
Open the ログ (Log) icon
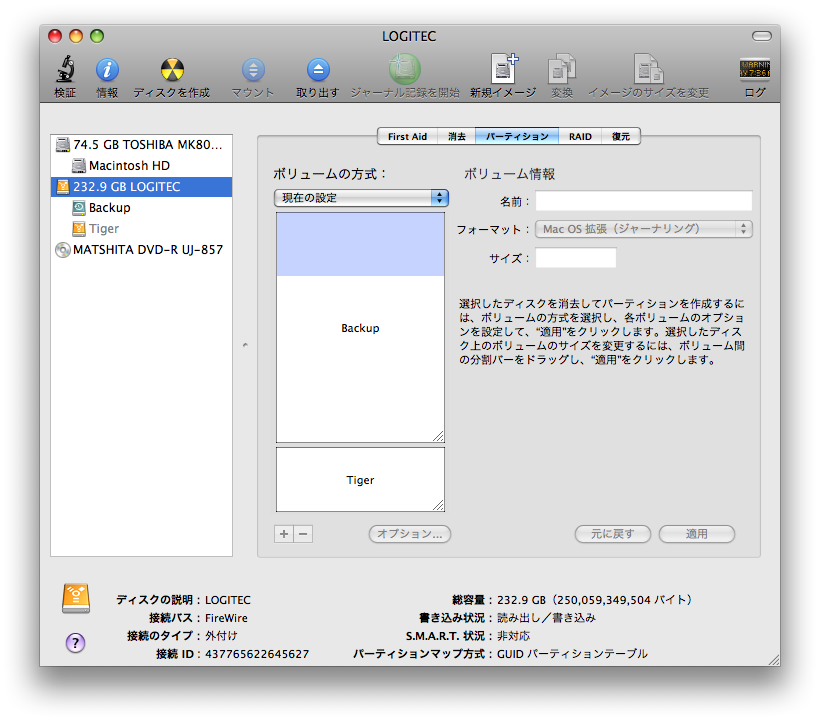[x=755, y=69]
